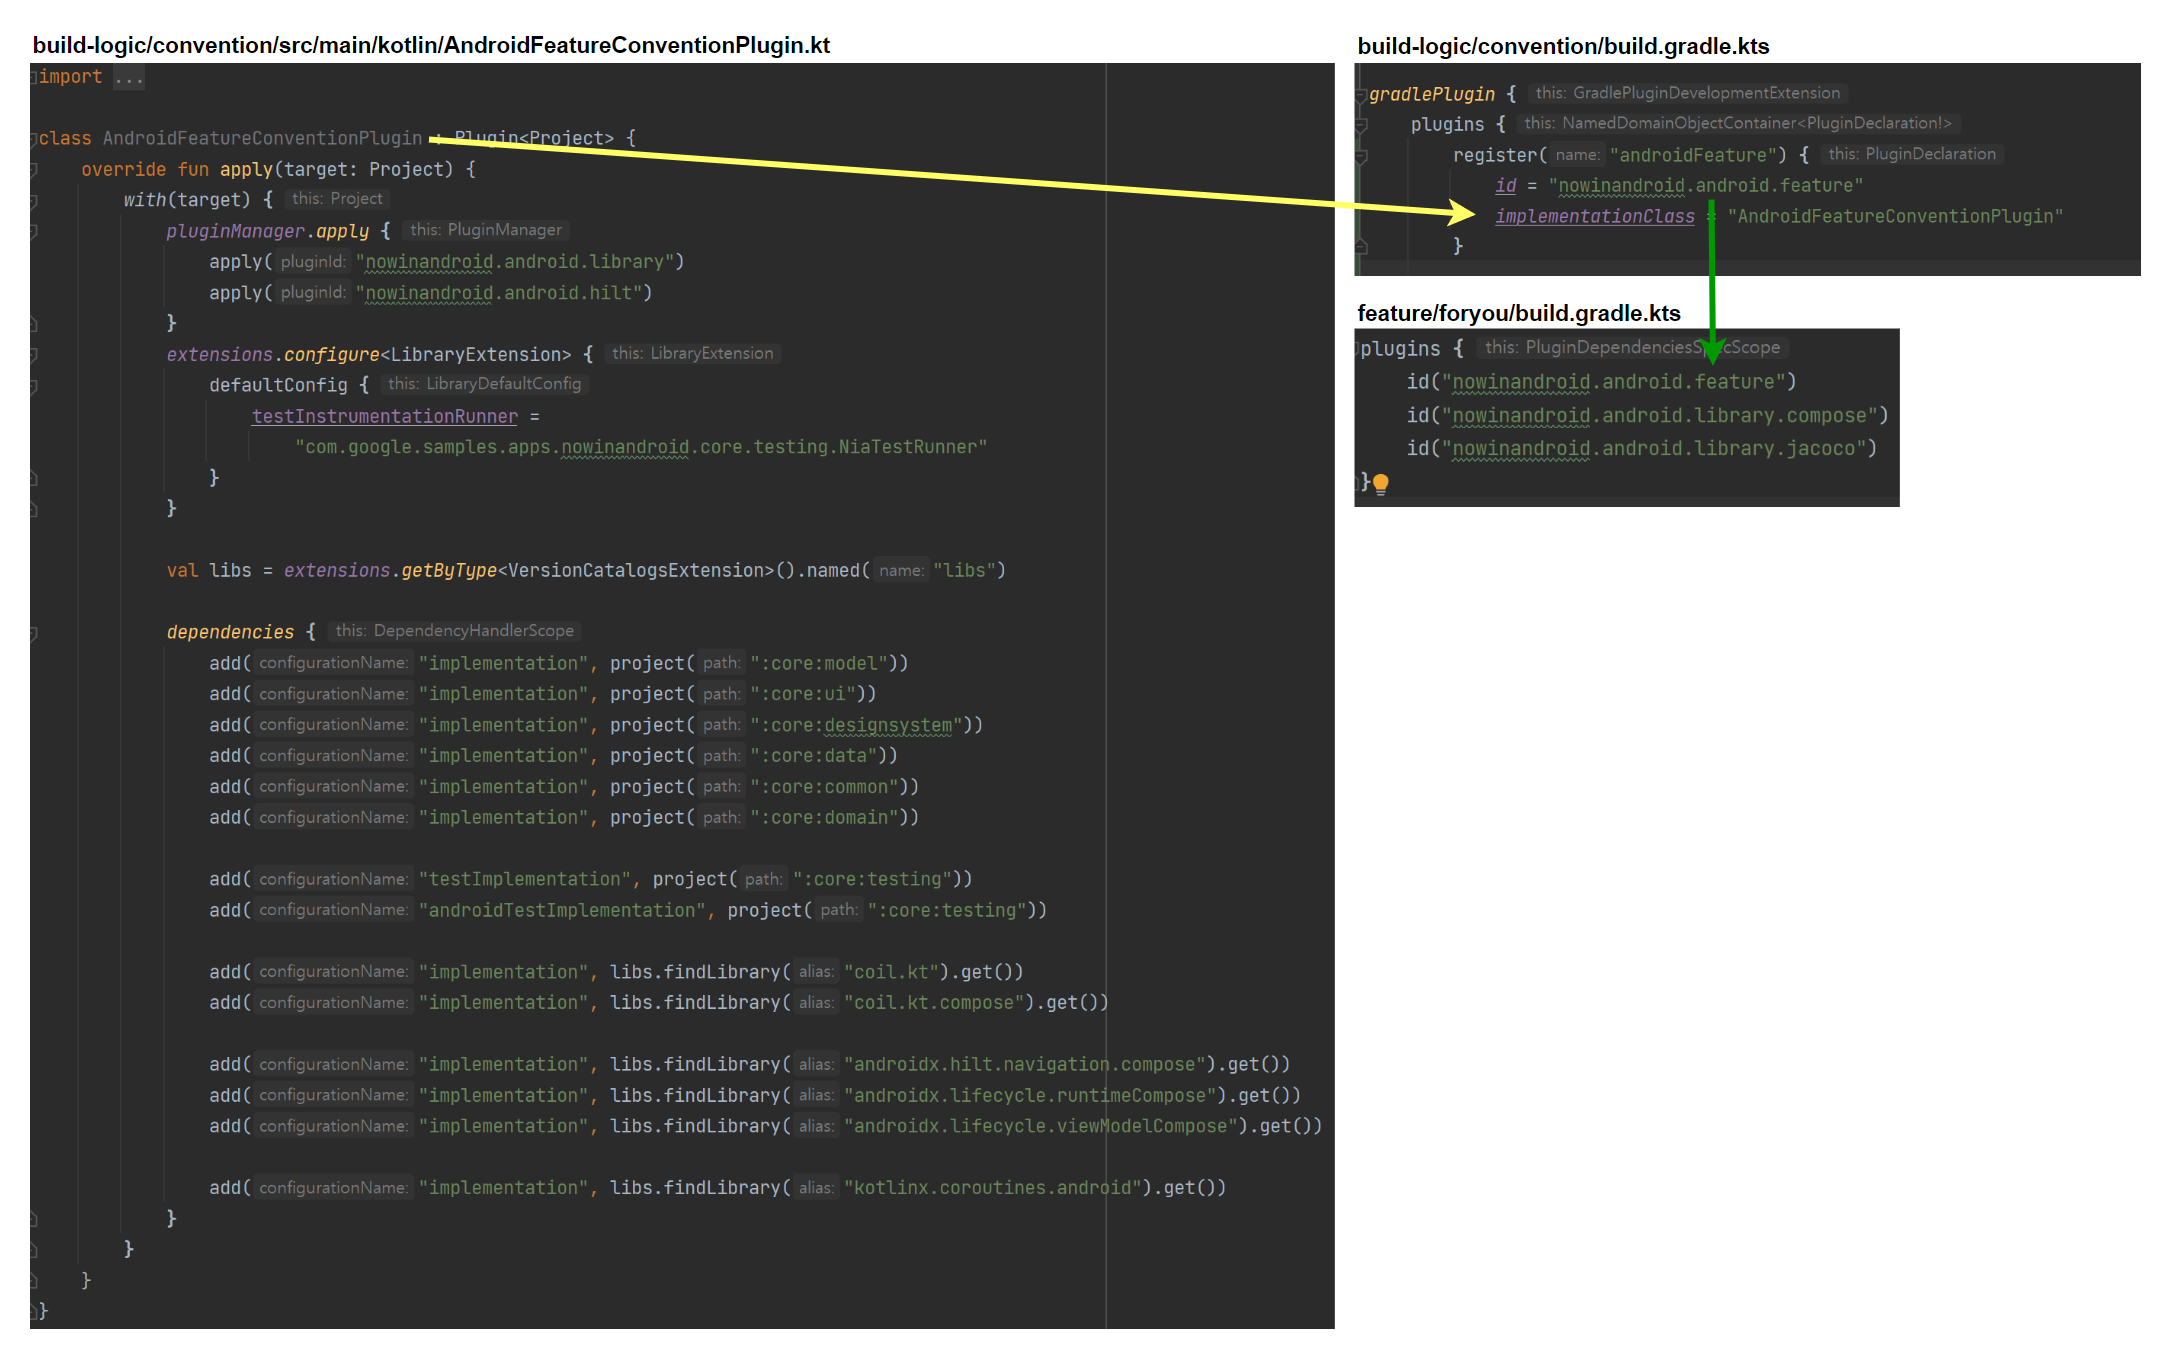Click the testInstrumentationRunner underlined property
The image size is (2178, 1361).
click(384, 416)
